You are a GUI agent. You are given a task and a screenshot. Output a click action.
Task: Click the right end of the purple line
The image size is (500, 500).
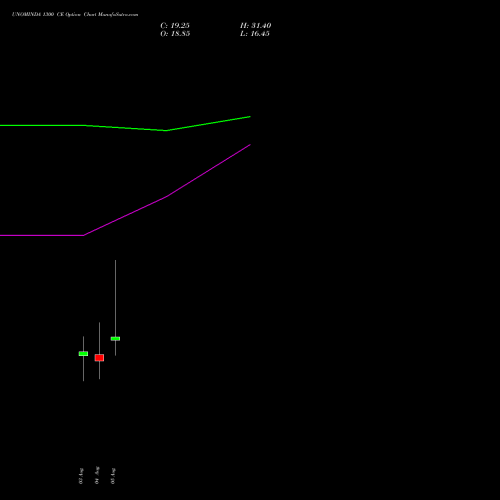click(x=250, y=145)
